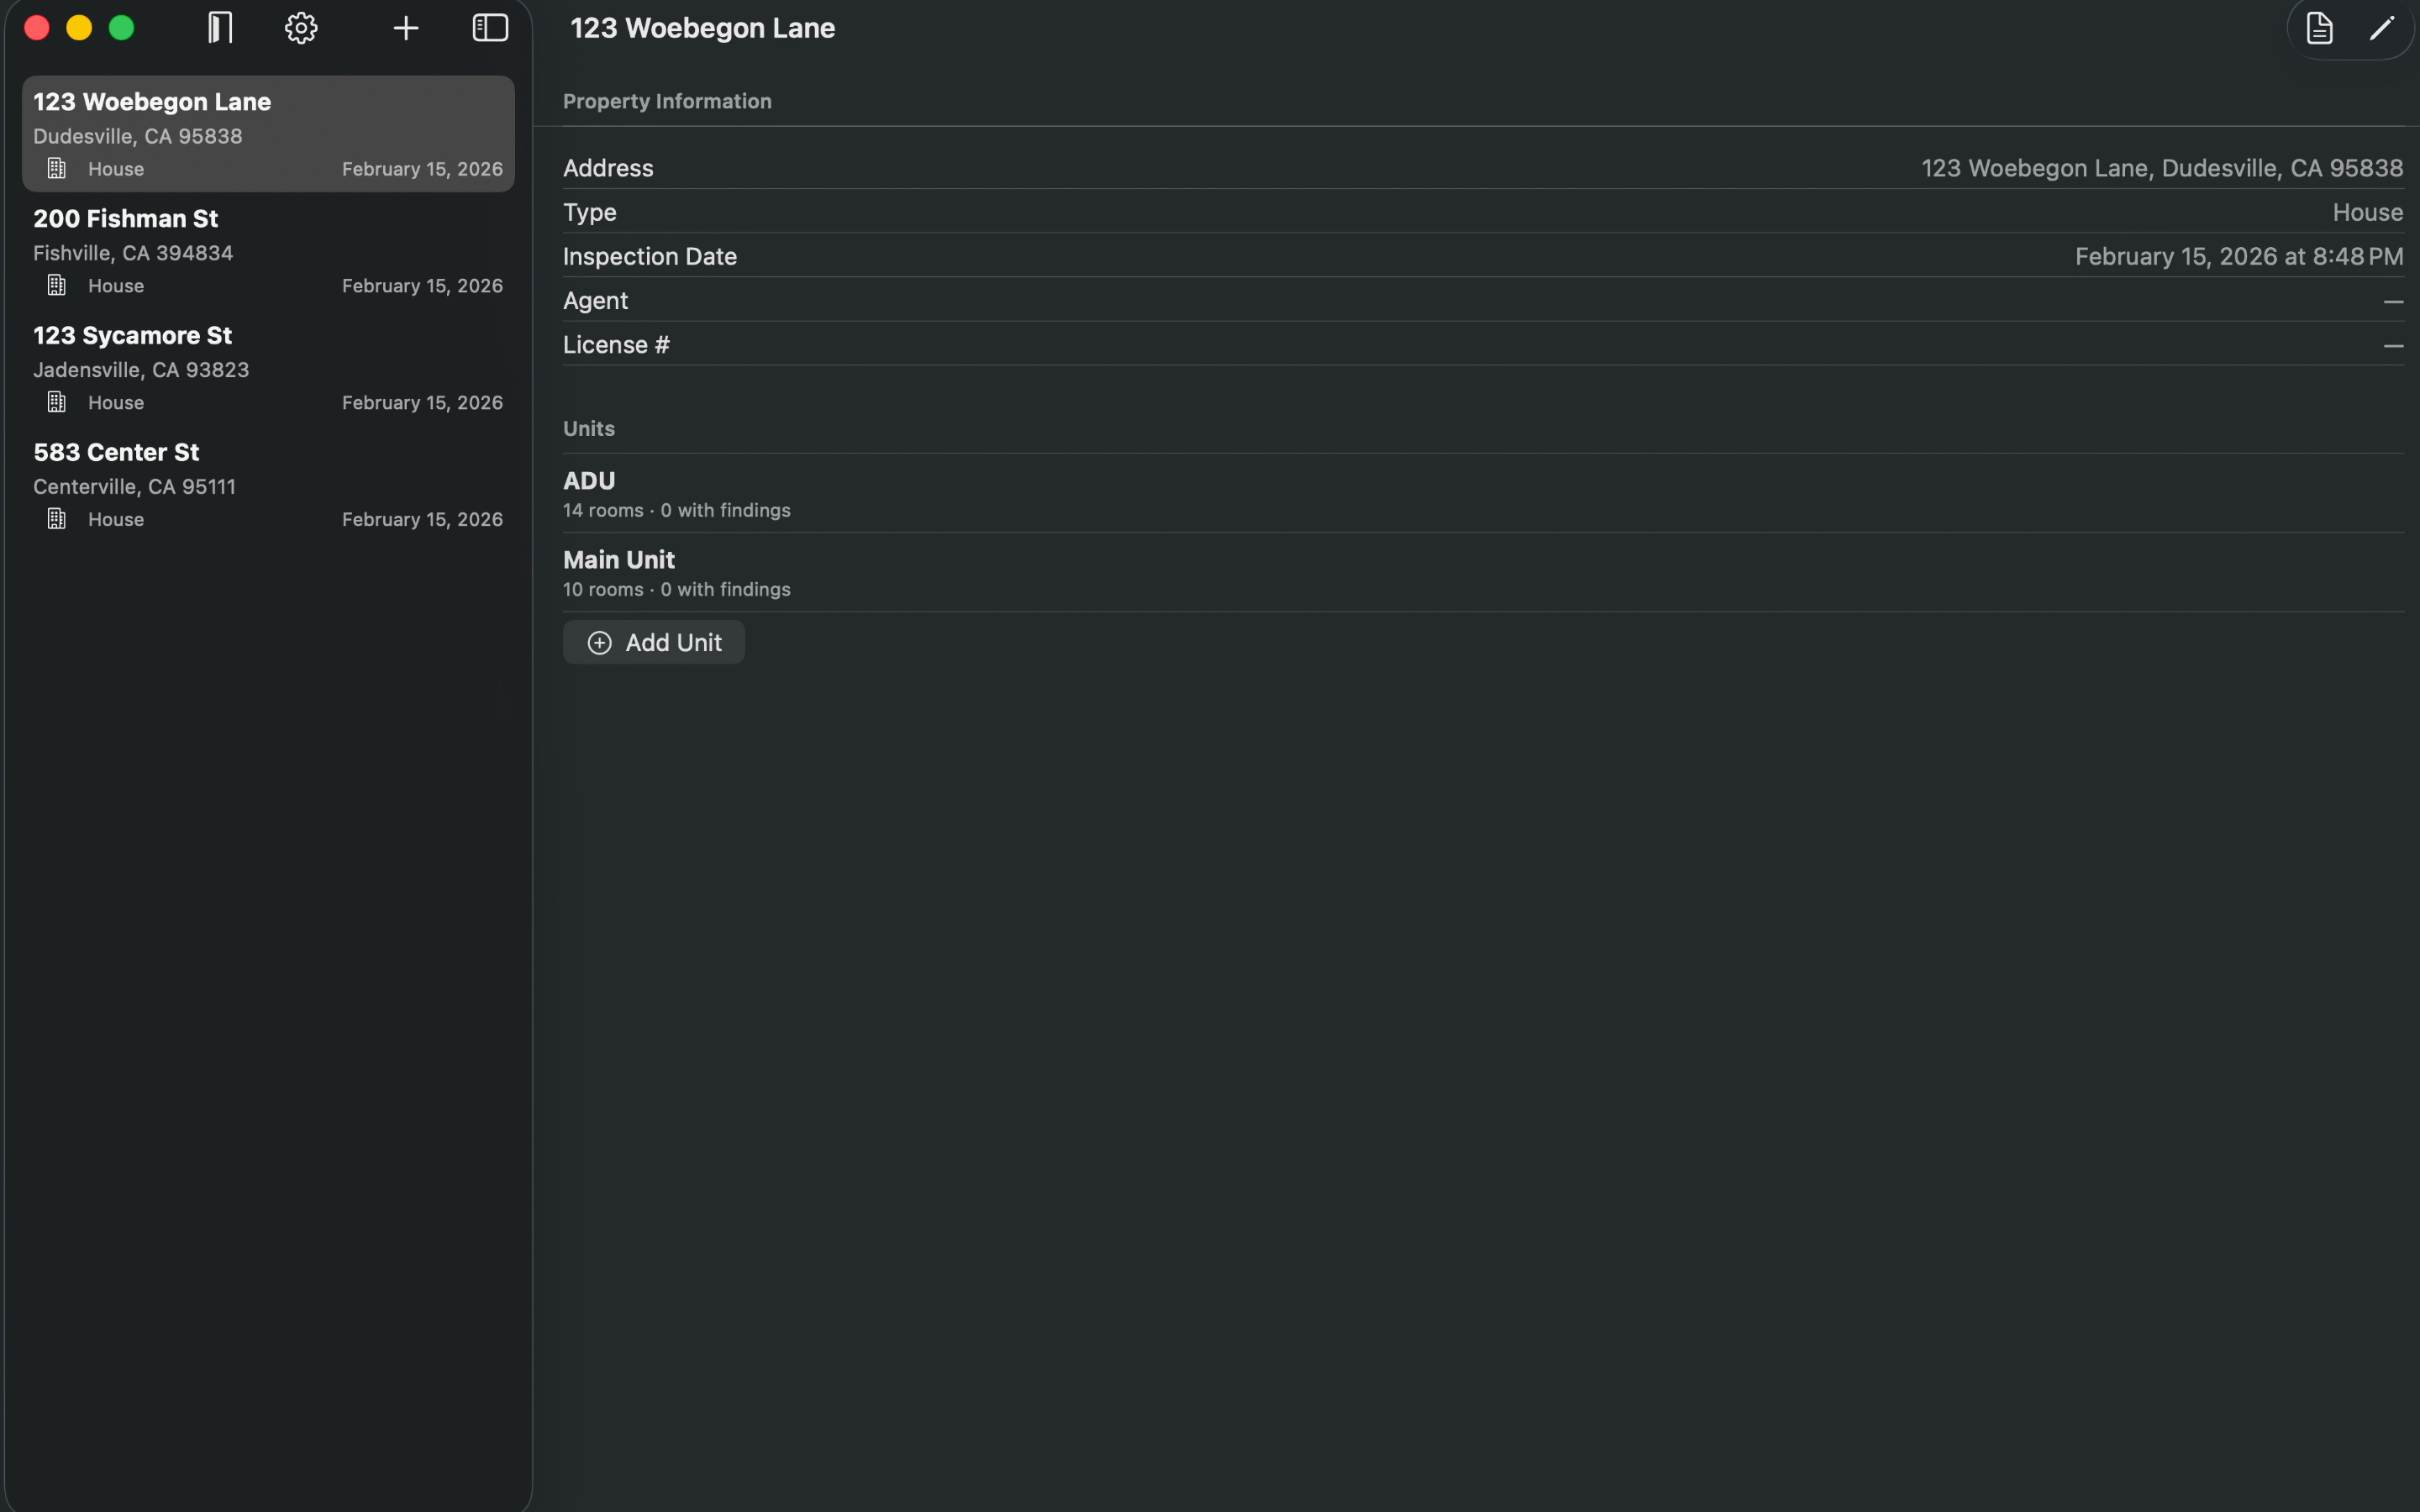
Task: Open the ADU unit with 14 rooms
Action: pos(1483,494)
